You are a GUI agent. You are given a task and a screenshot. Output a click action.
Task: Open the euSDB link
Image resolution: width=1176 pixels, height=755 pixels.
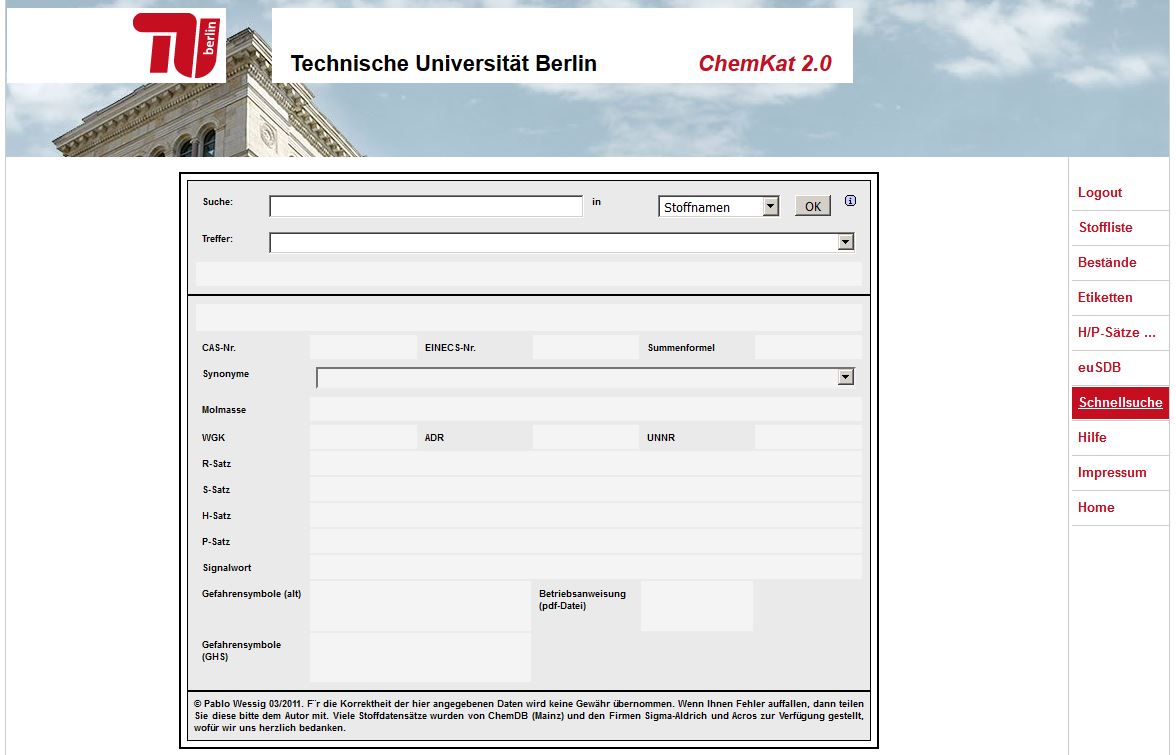[x=1099, y=367]
